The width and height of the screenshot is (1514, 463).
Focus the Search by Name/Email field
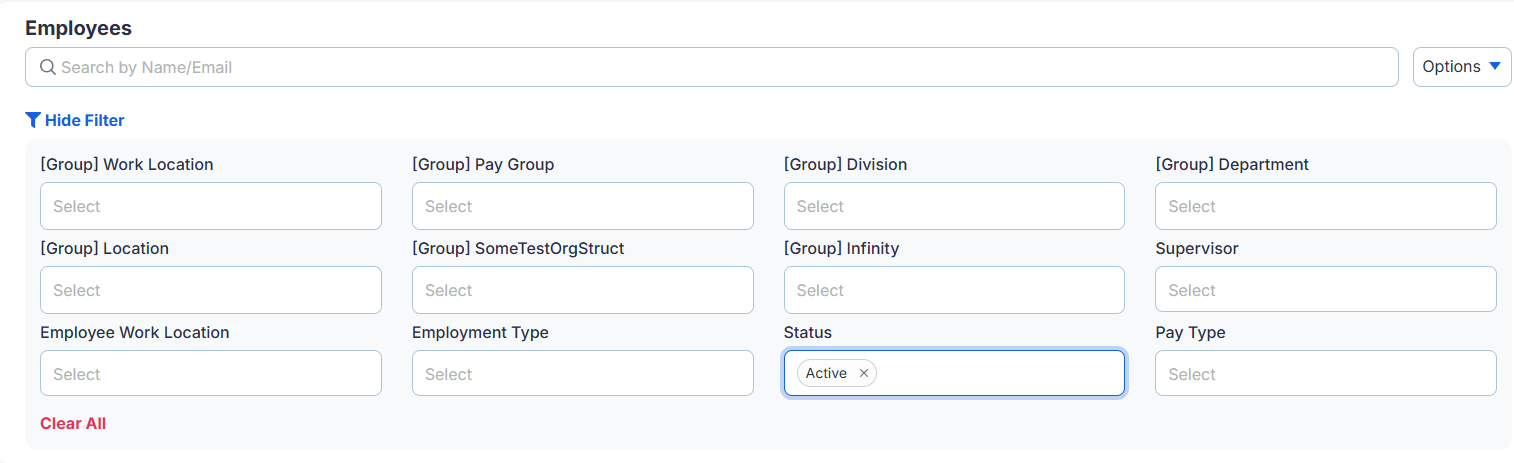click(712, 67)
